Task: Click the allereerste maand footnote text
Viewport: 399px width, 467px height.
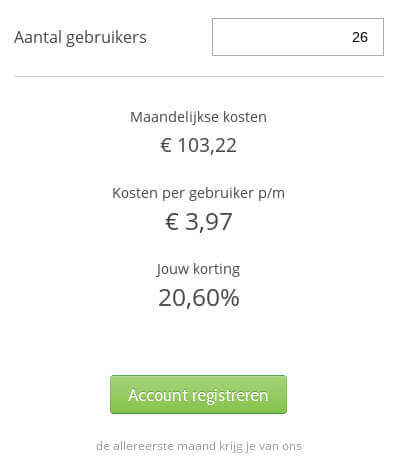Action: click(199, 446)
